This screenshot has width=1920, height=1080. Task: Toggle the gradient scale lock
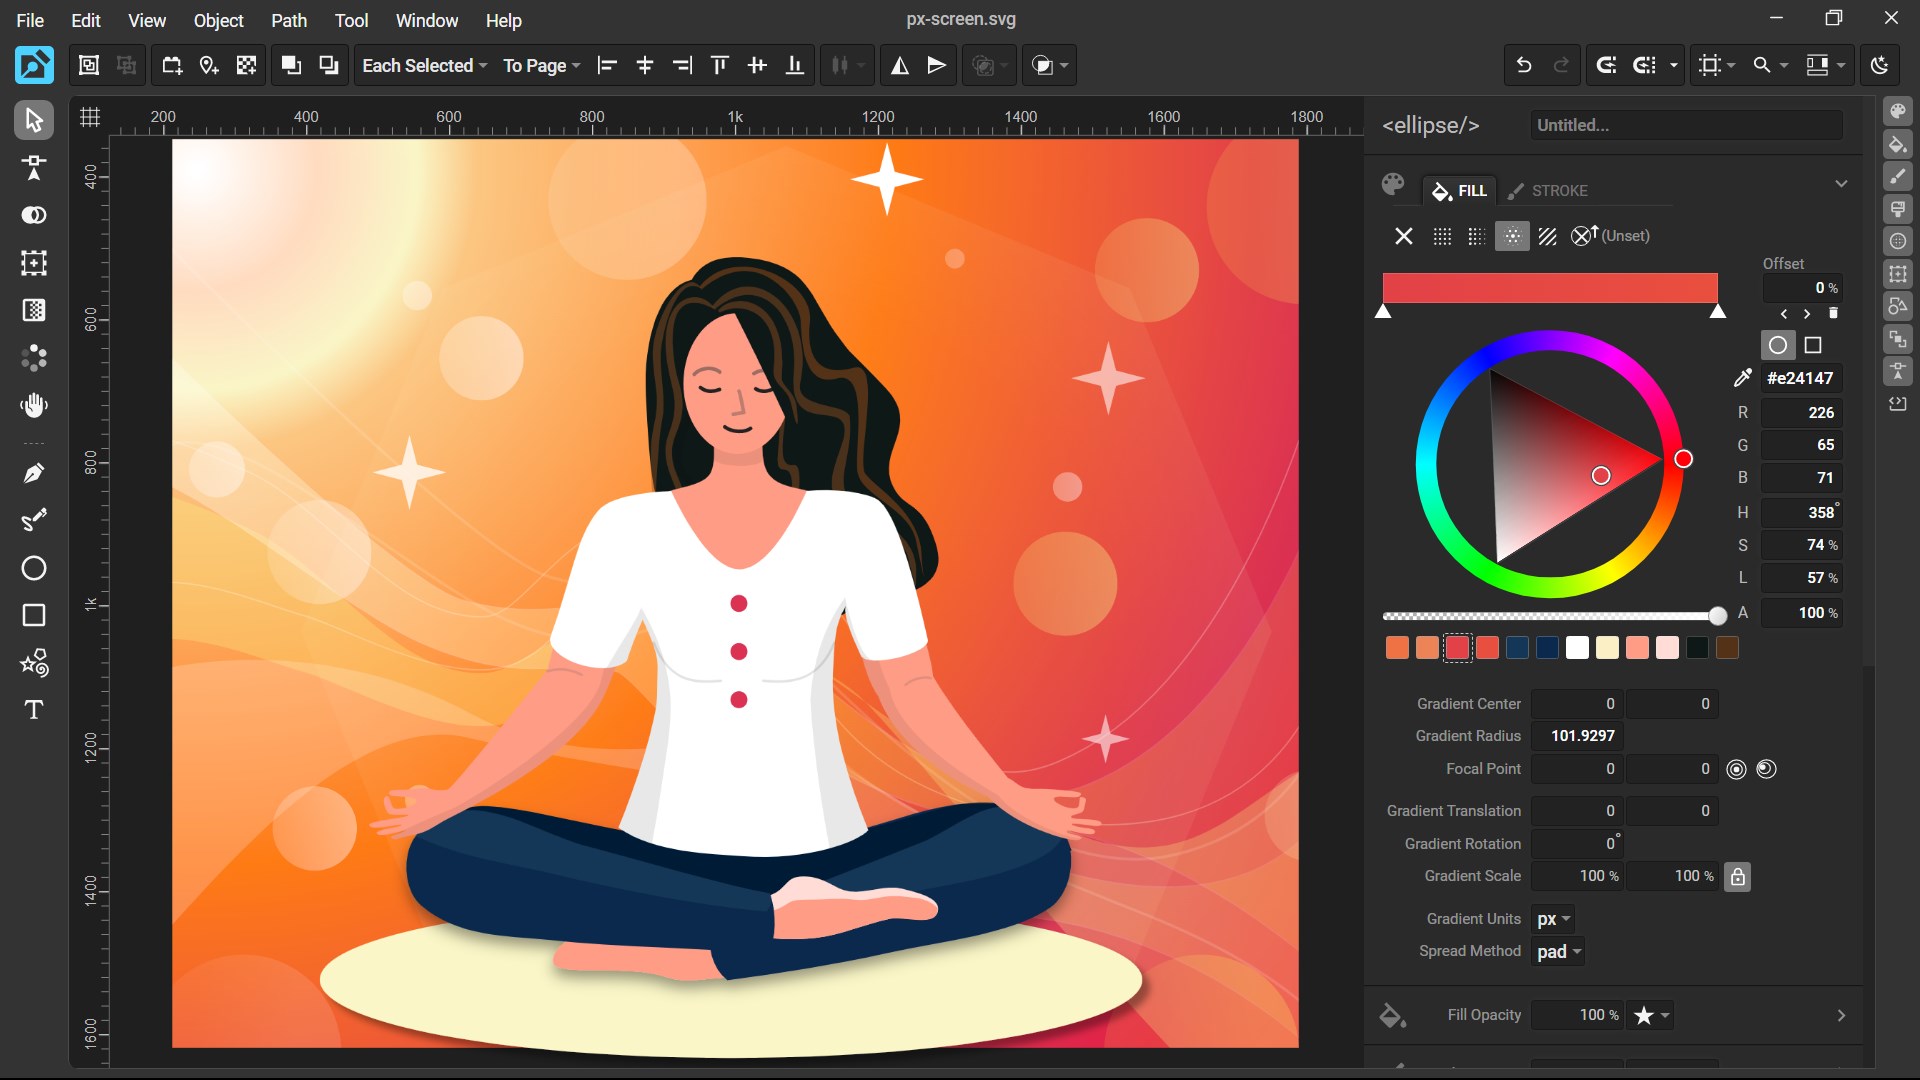click(1737, 876)
